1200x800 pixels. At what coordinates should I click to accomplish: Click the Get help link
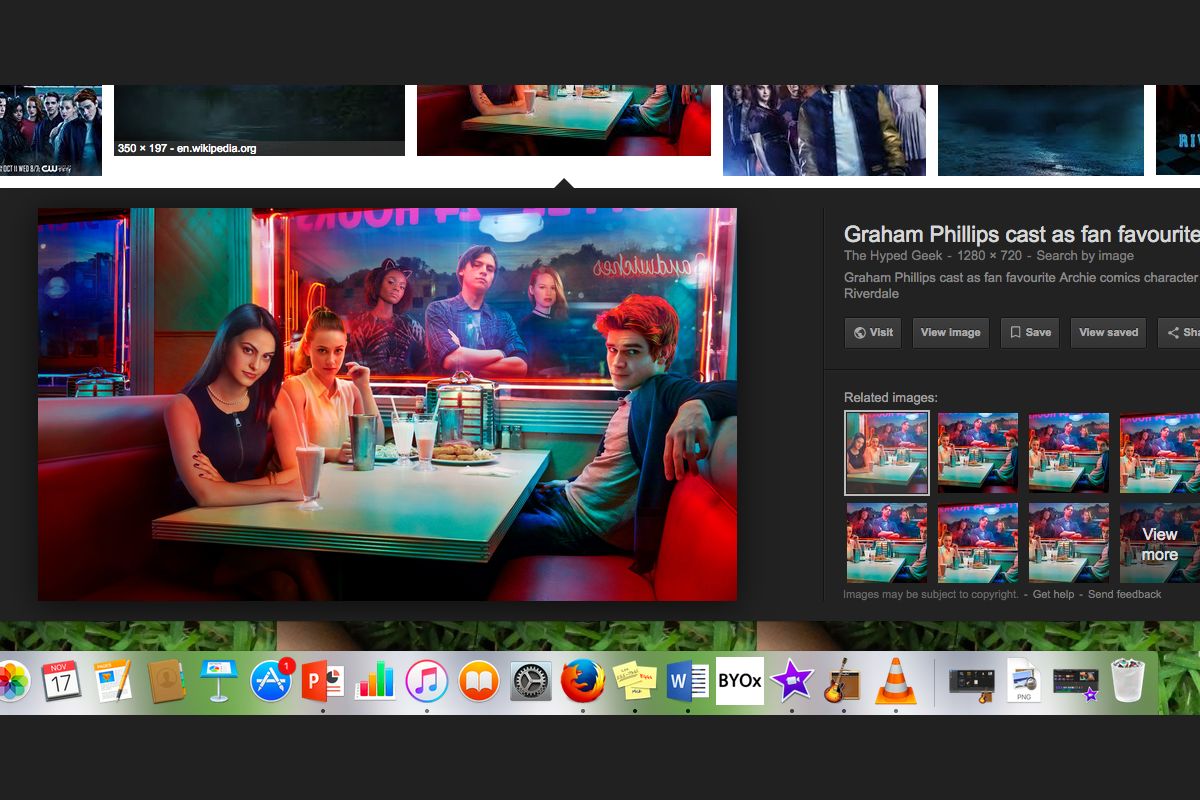click(x=1053, y=594)
